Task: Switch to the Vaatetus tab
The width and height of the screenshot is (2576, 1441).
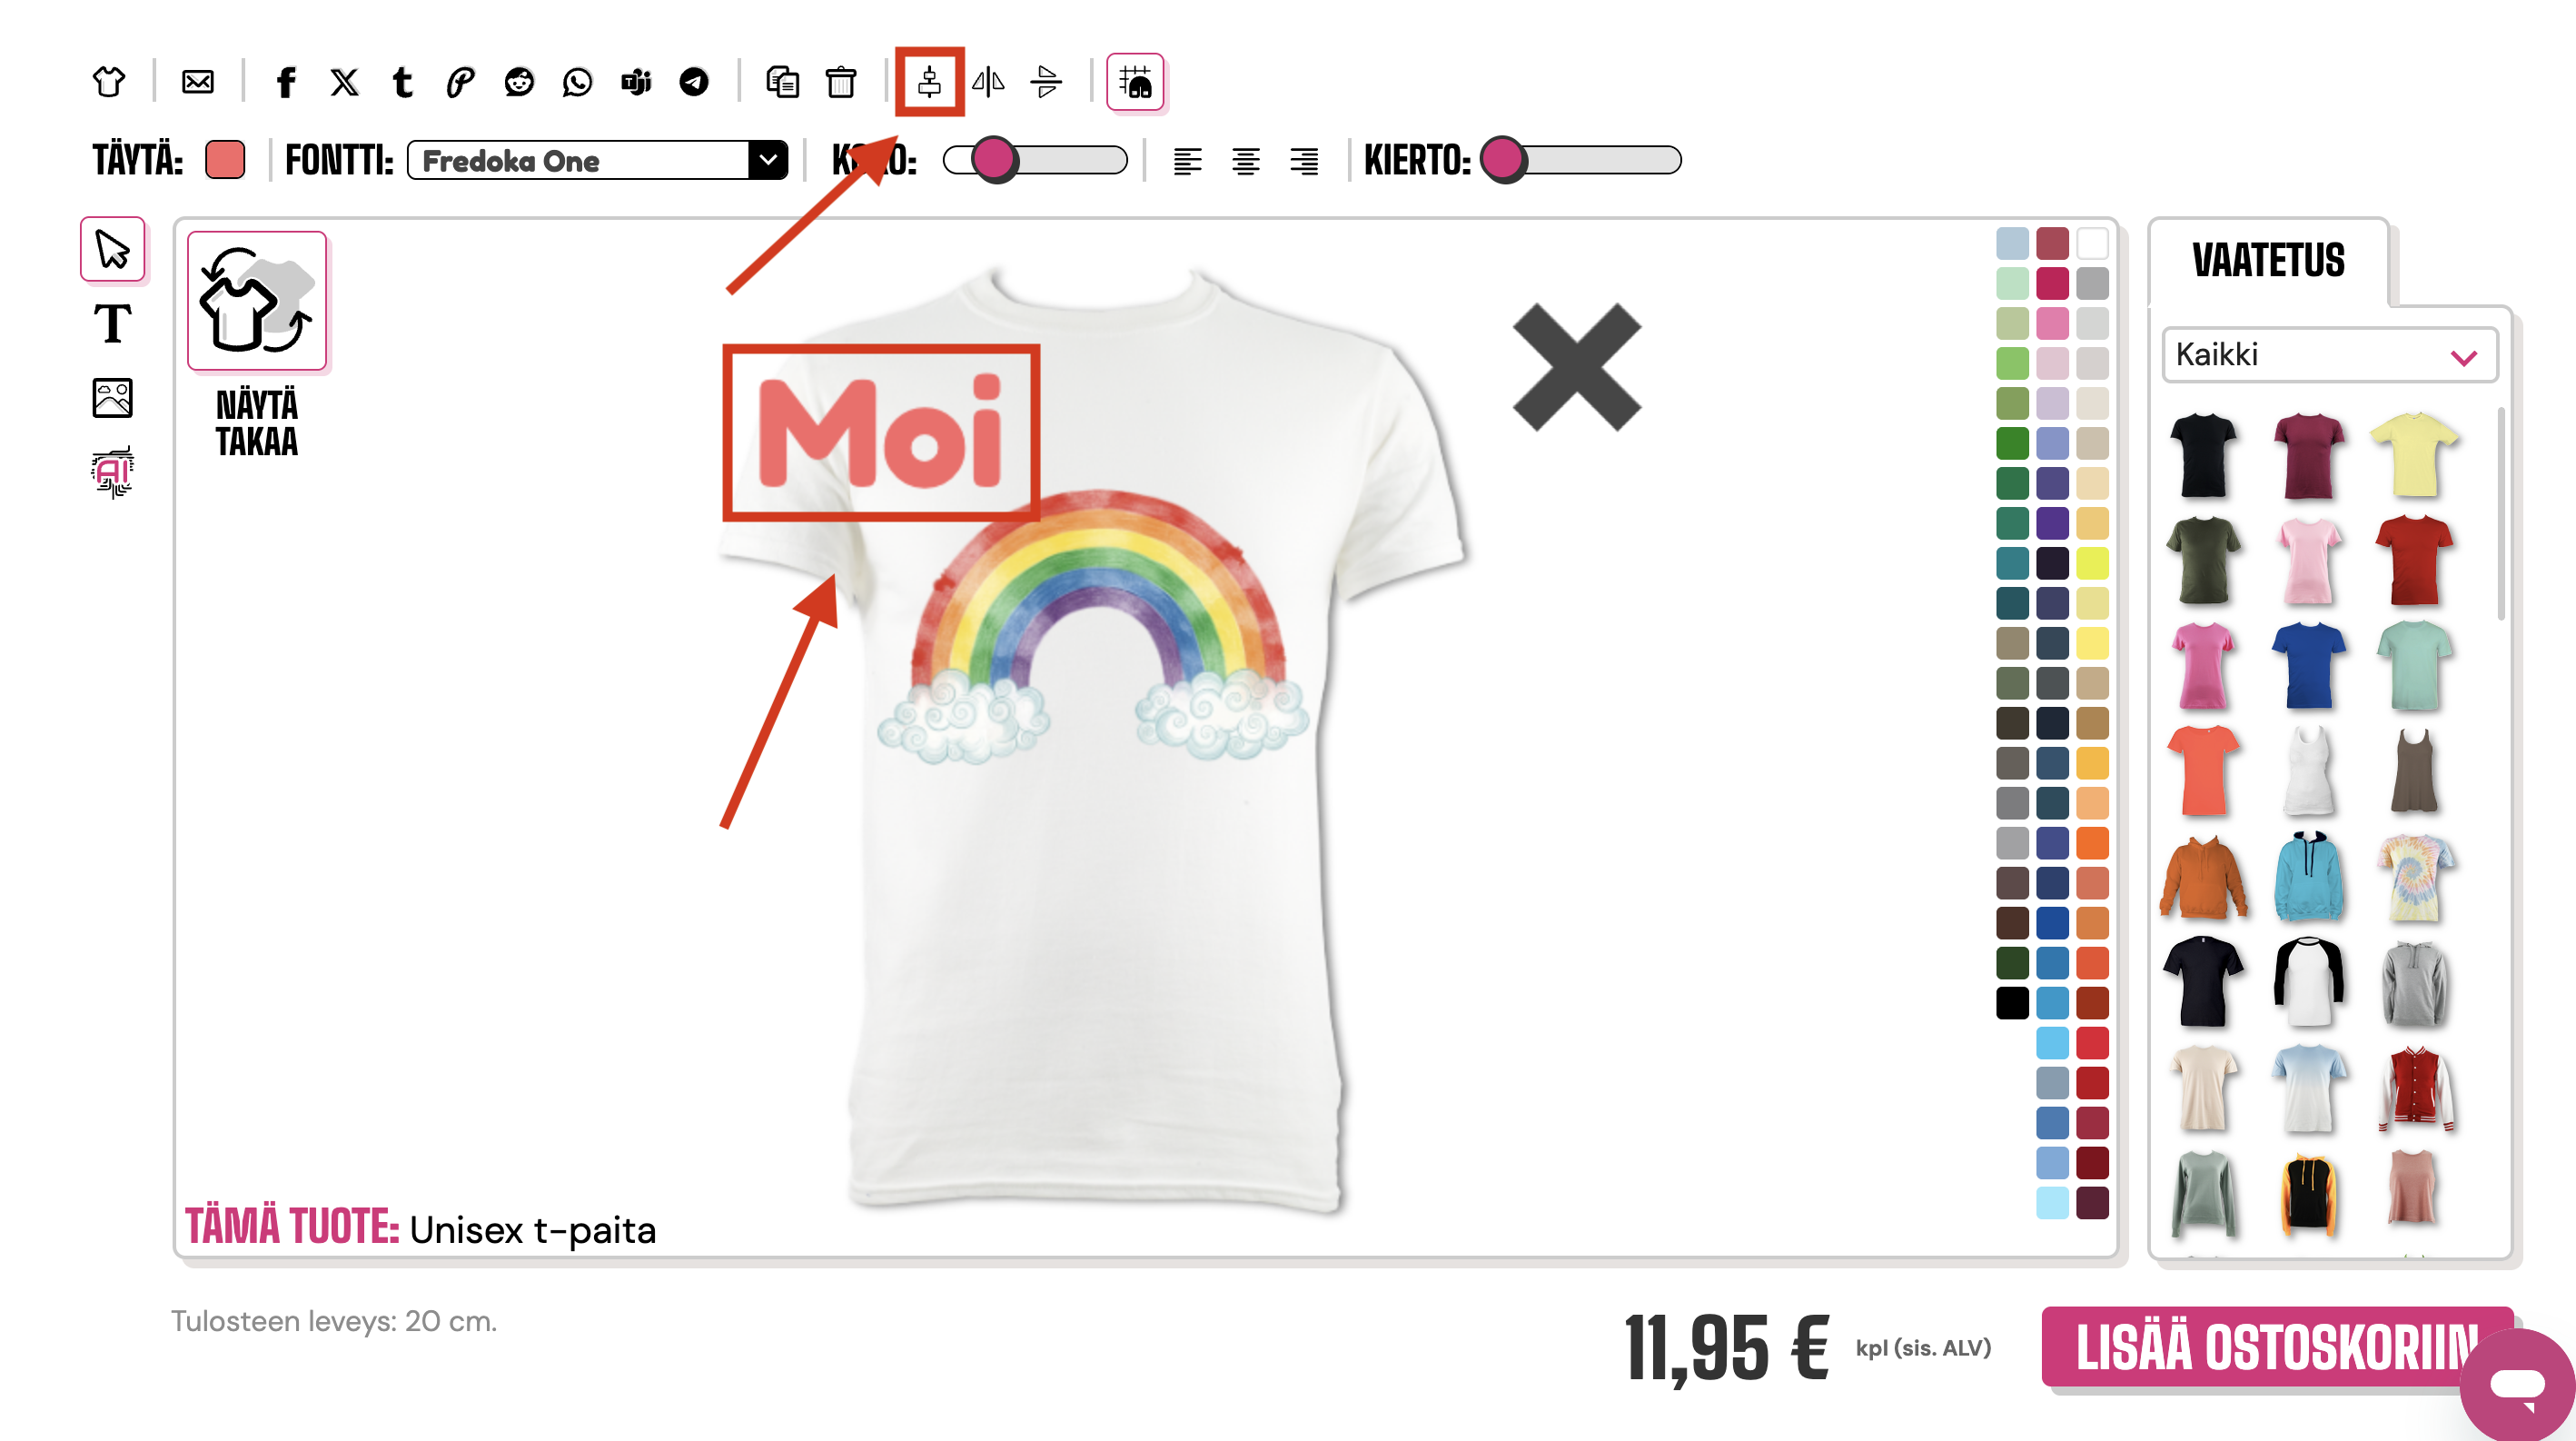Action: [2268, 261]
